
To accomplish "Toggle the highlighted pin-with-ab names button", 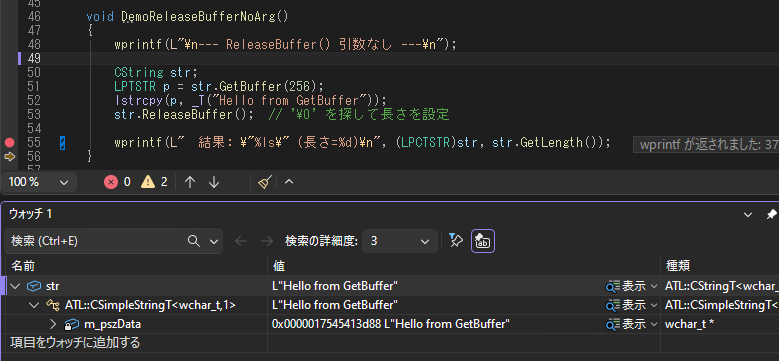I will coord(482,241).
